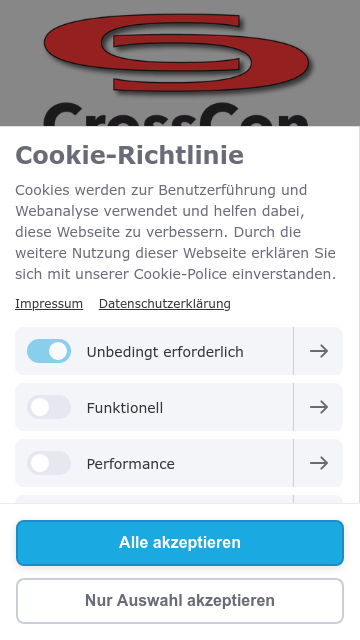360x640 pixels.
Task: Open the Impressum link
Action: click(x=49, y=304)
